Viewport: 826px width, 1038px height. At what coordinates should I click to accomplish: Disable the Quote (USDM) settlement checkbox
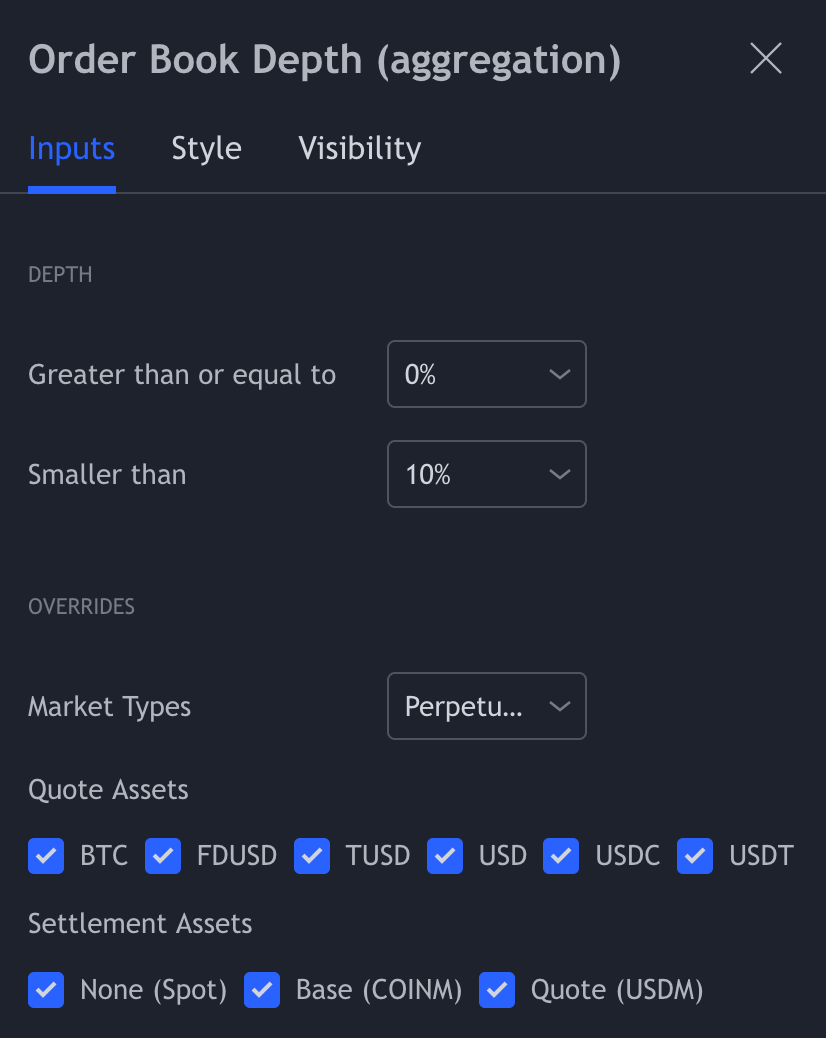tap(497, 990)
